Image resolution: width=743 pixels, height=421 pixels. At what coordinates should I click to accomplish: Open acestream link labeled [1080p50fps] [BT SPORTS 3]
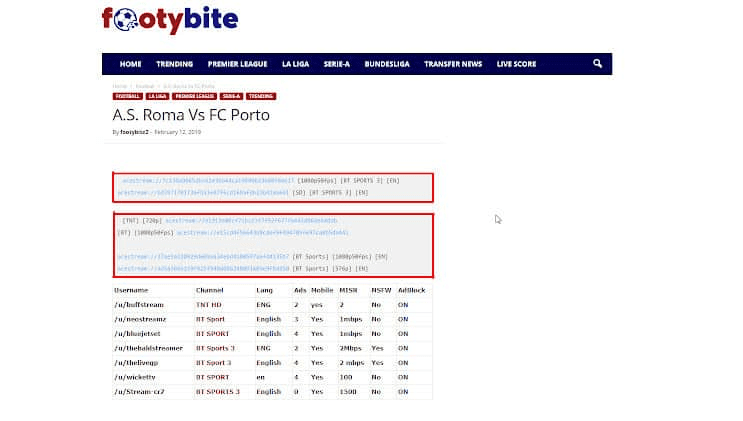tap(208, 181)
